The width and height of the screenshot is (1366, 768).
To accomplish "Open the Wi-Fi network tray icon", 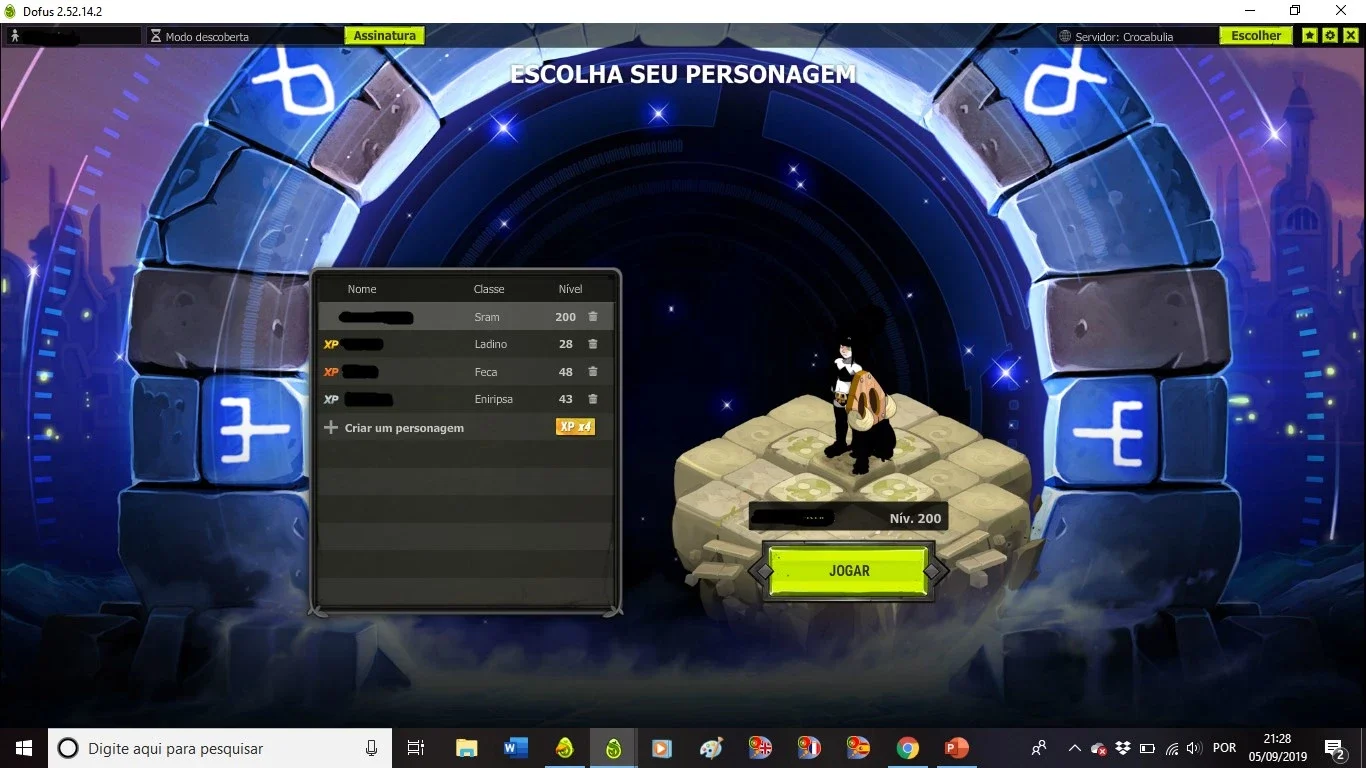I will (x=1172, y=748).
